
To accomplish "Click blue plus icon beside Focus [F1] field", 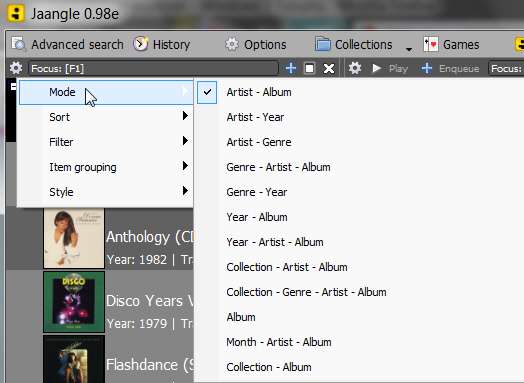I will coord(291,68).
